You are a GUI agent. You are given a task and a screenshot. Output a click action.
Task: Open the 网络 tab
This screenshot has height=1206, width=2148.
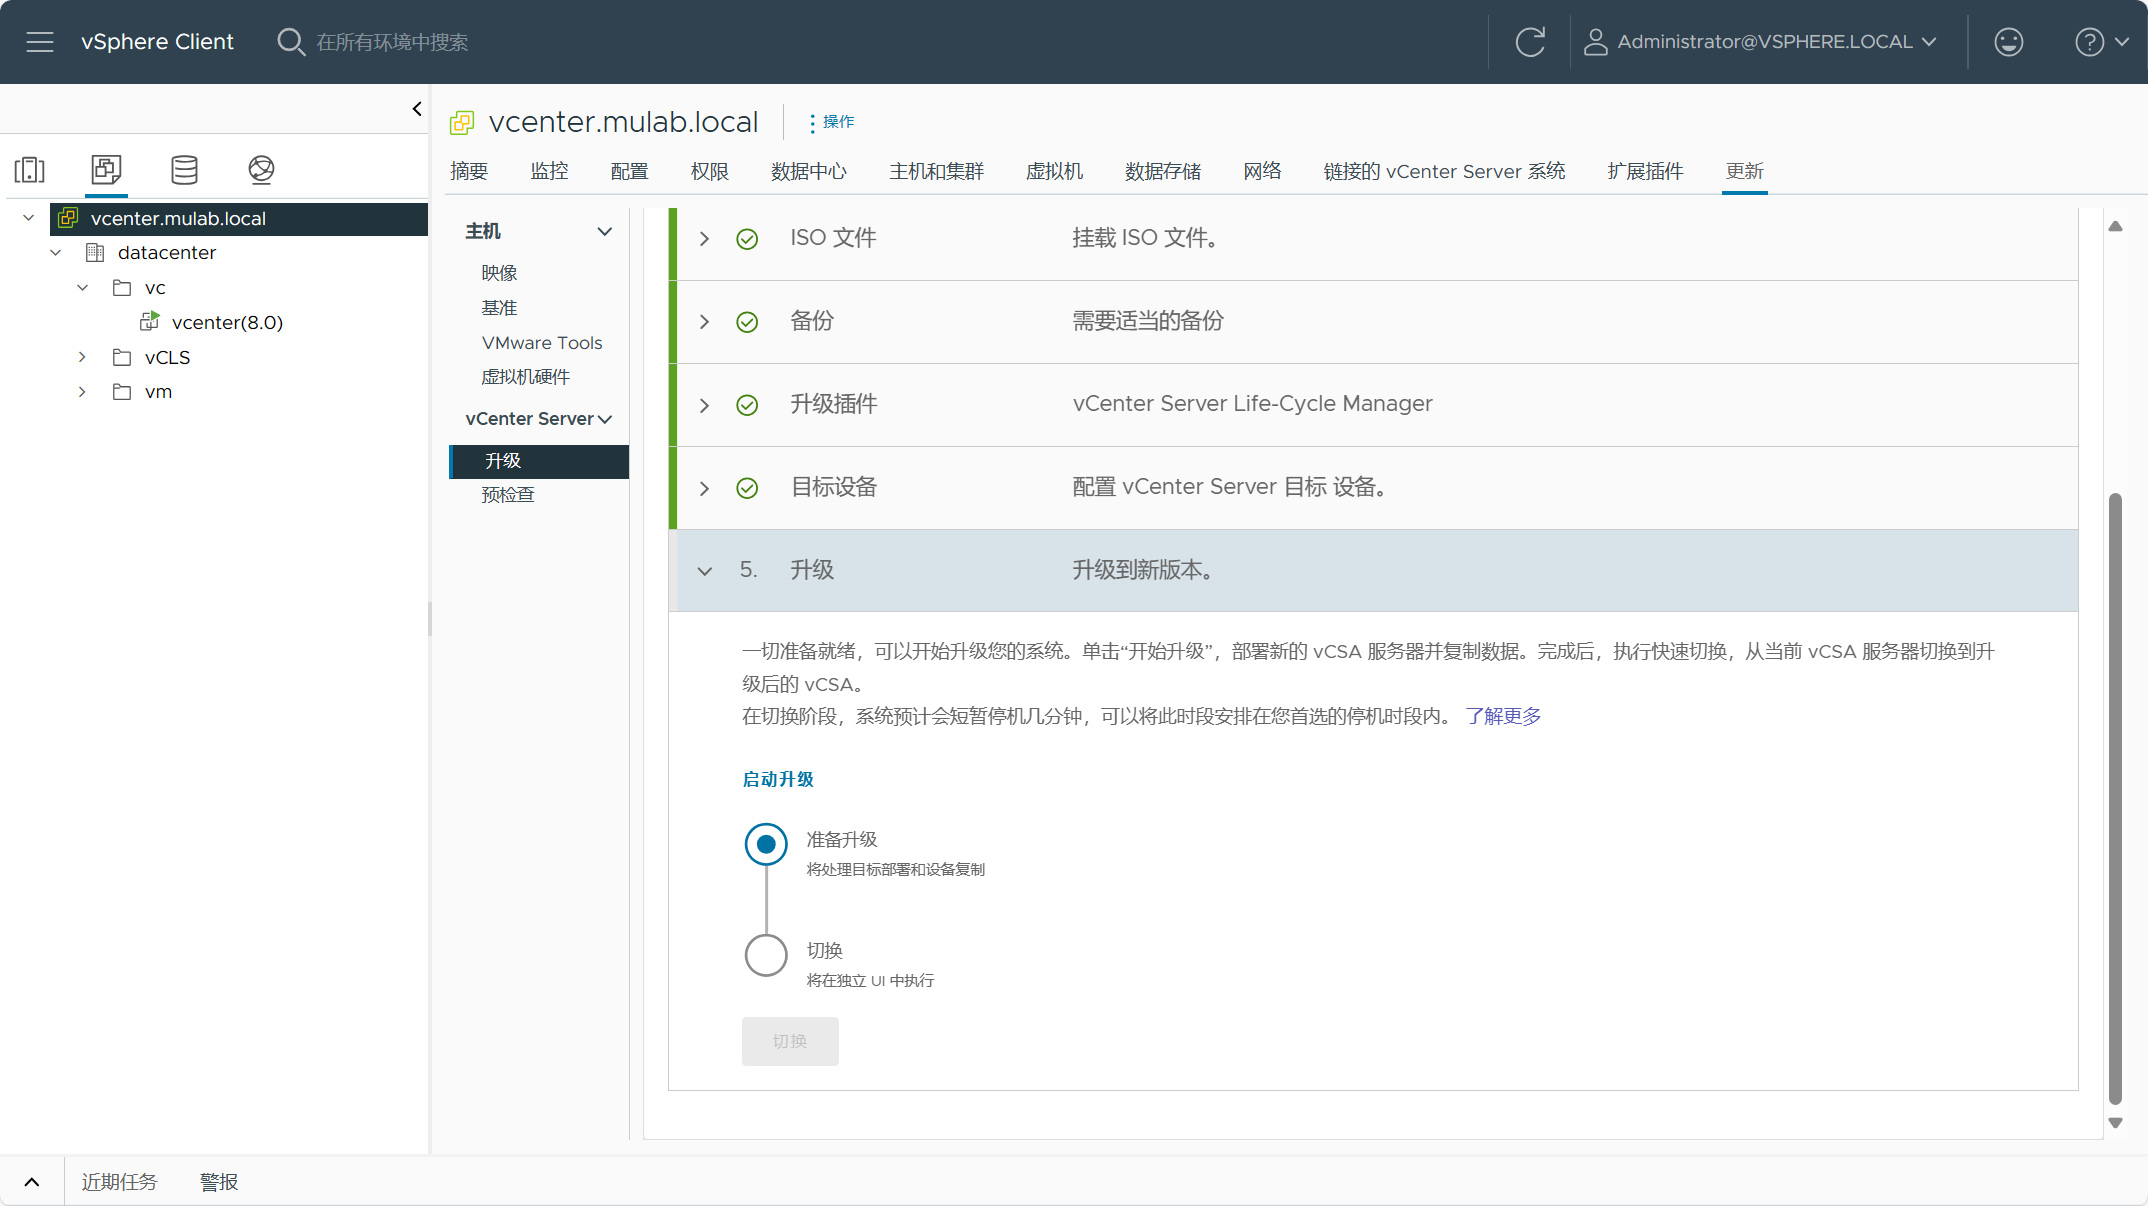click(x=1262, y=171)
